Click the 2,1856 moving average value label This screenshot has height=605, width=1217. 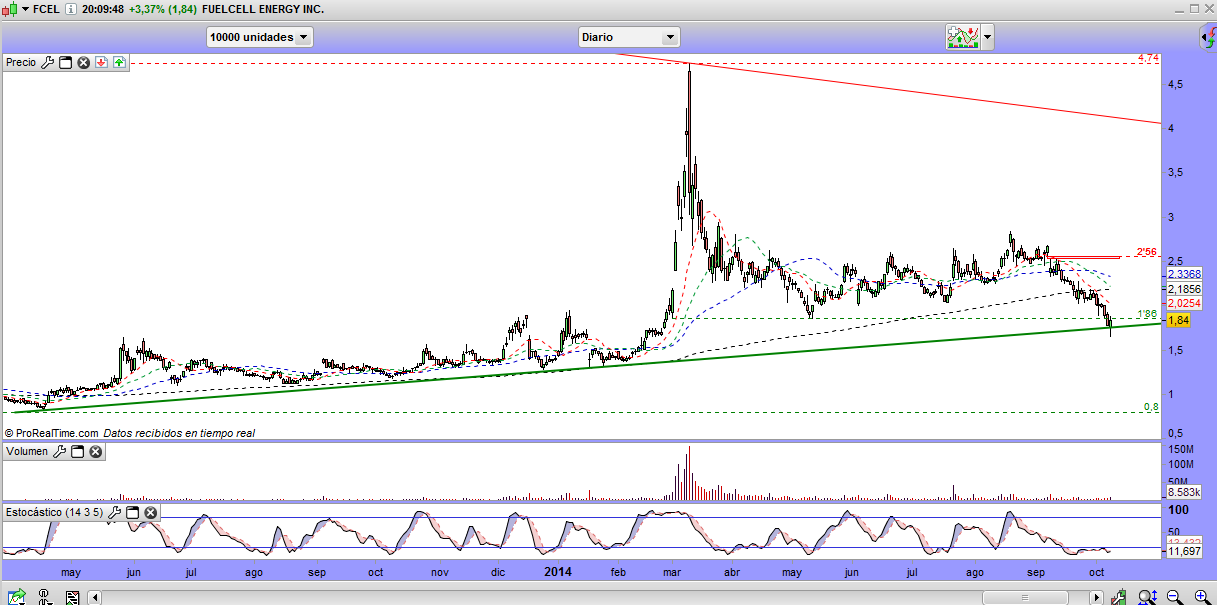(1184, 288)
